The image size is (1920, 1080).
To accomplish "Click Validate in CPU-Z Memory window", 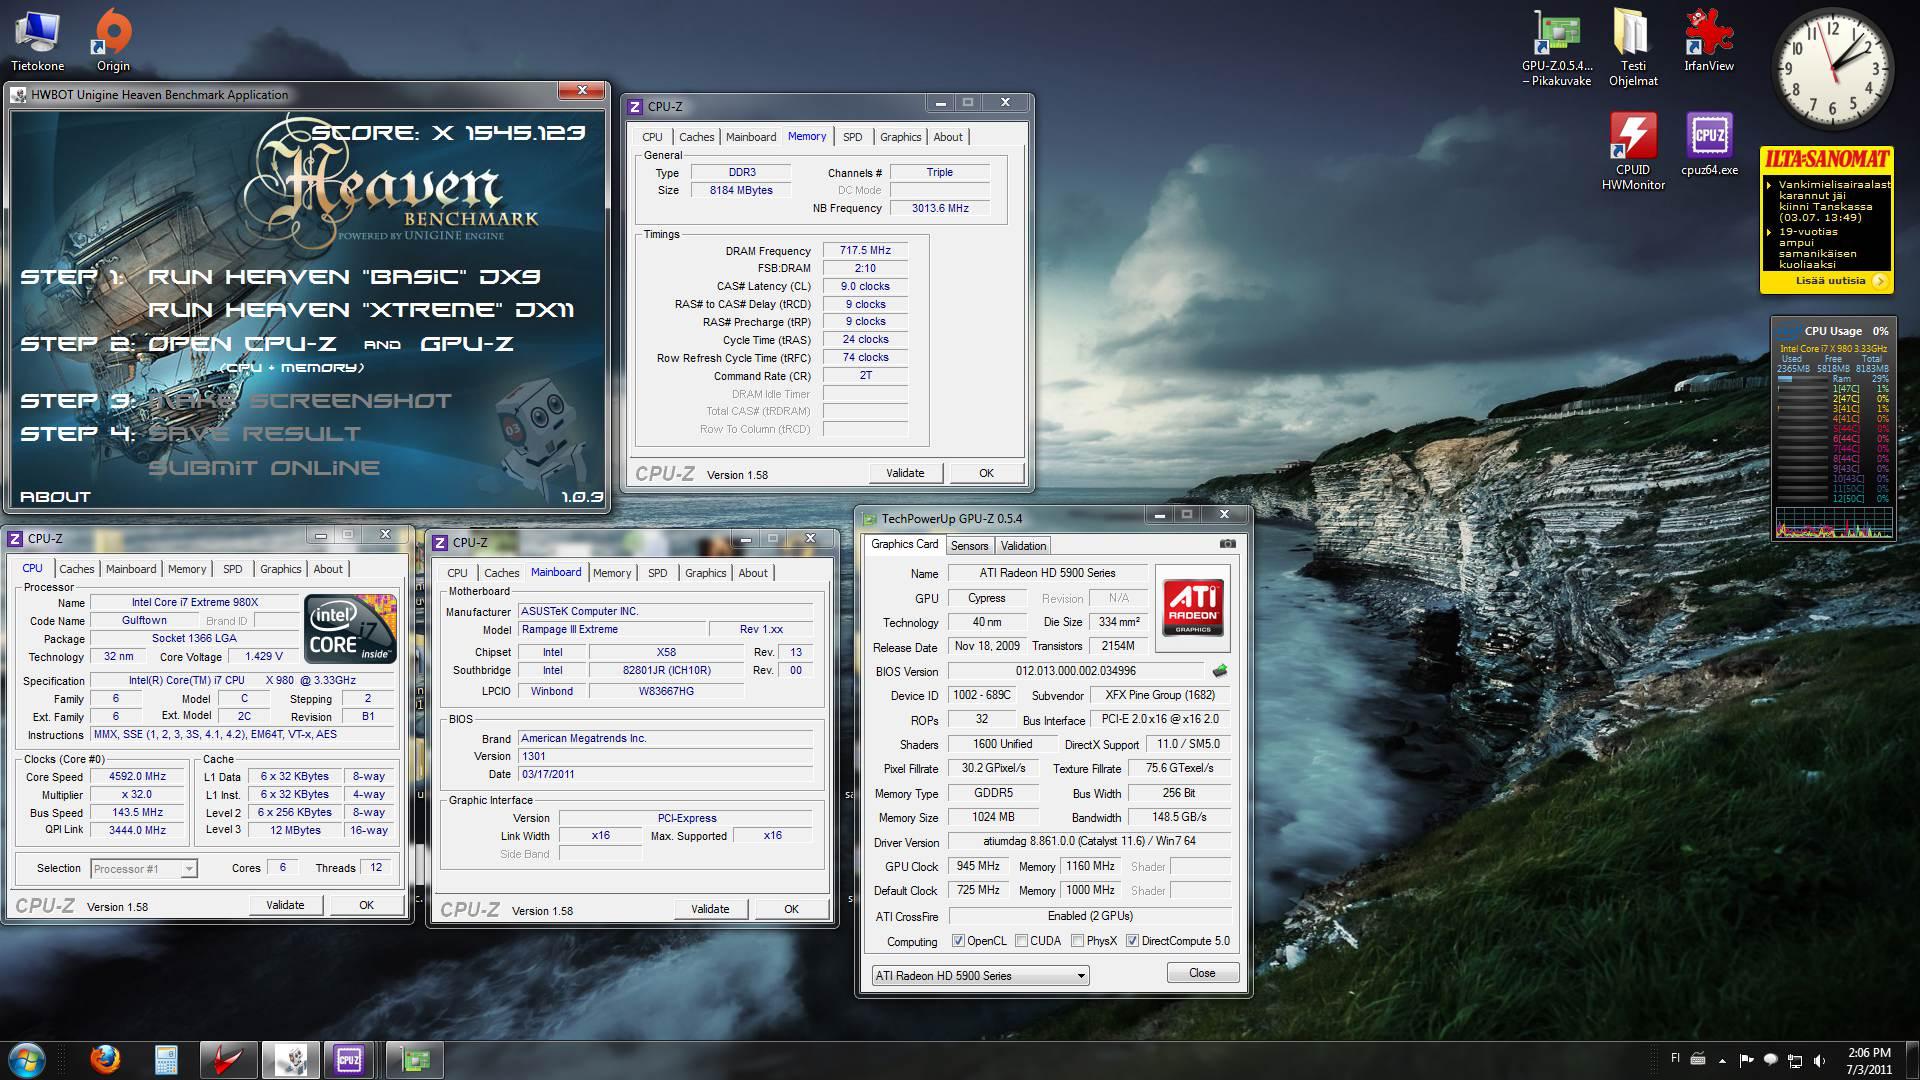I will [905, 473].
